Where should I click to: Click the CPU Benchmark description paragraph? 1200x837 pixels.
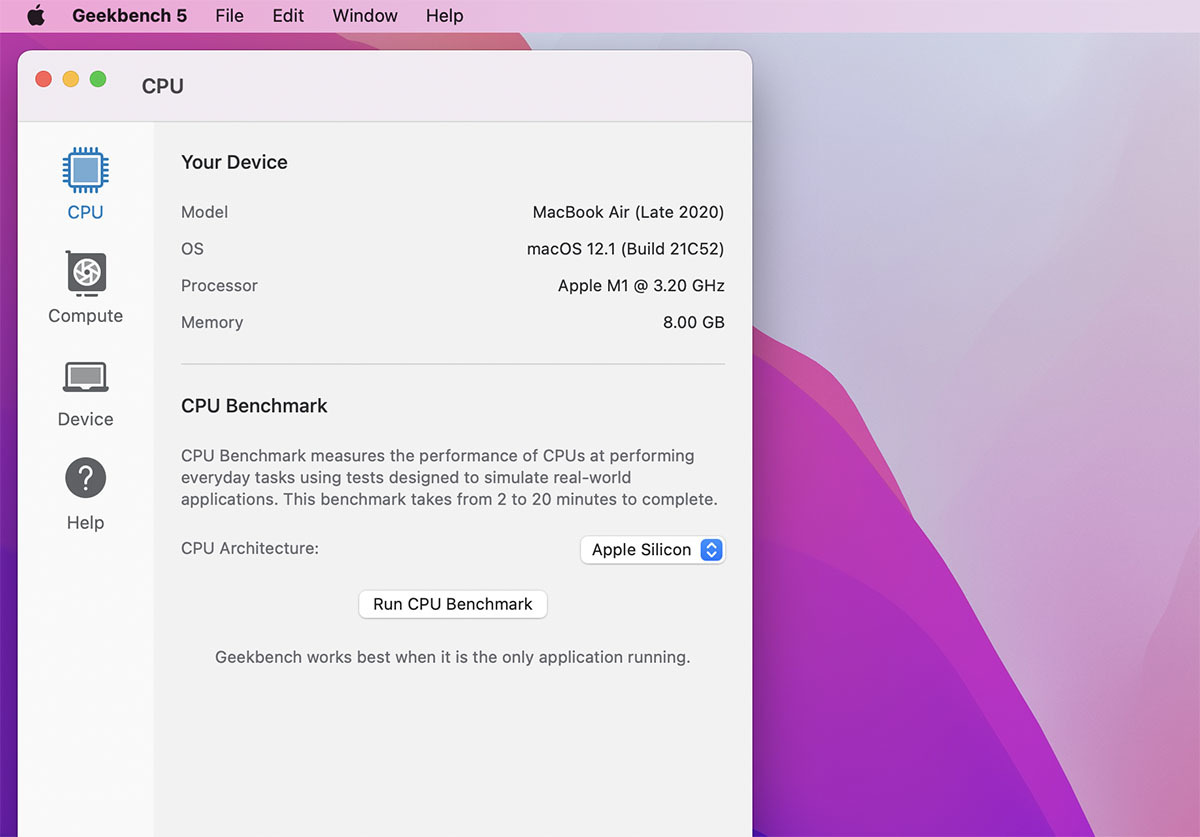pyautogui.click(x=450, y=477)
